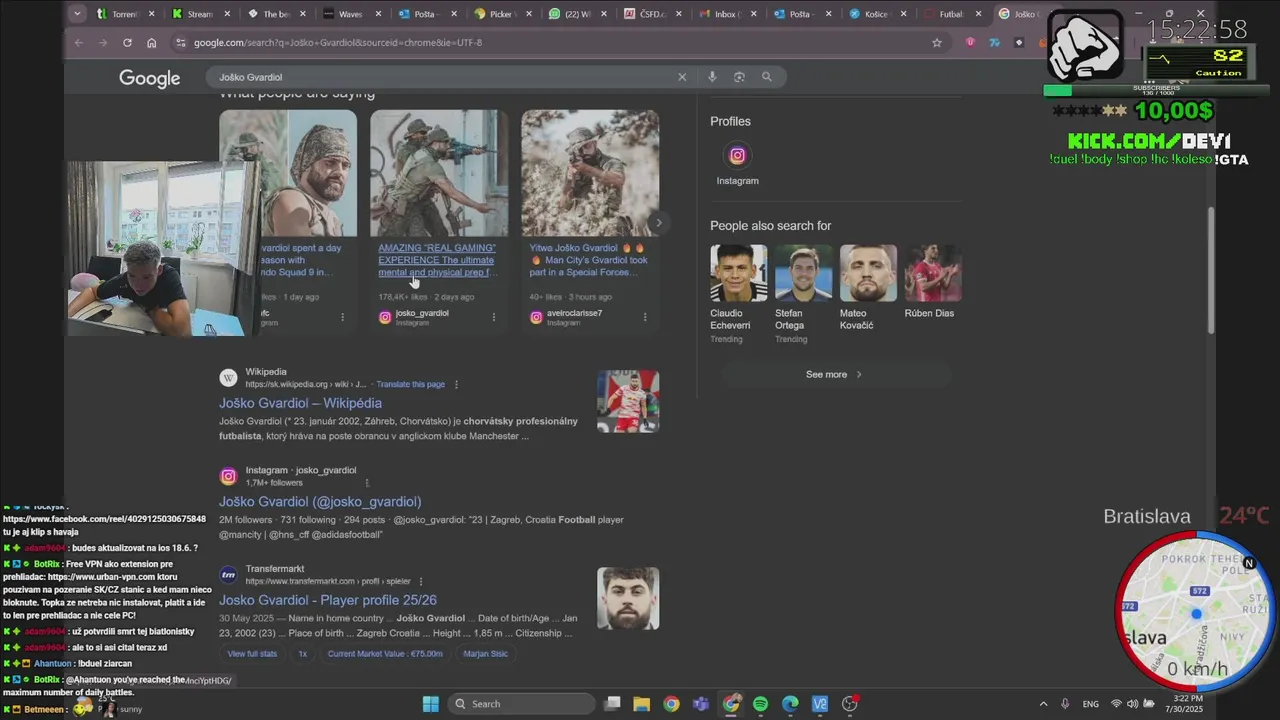Click the page vertical scrollbar
Image resolution: width=1280 pixels, height=720 pixels.
click(x=1211, y=270)
